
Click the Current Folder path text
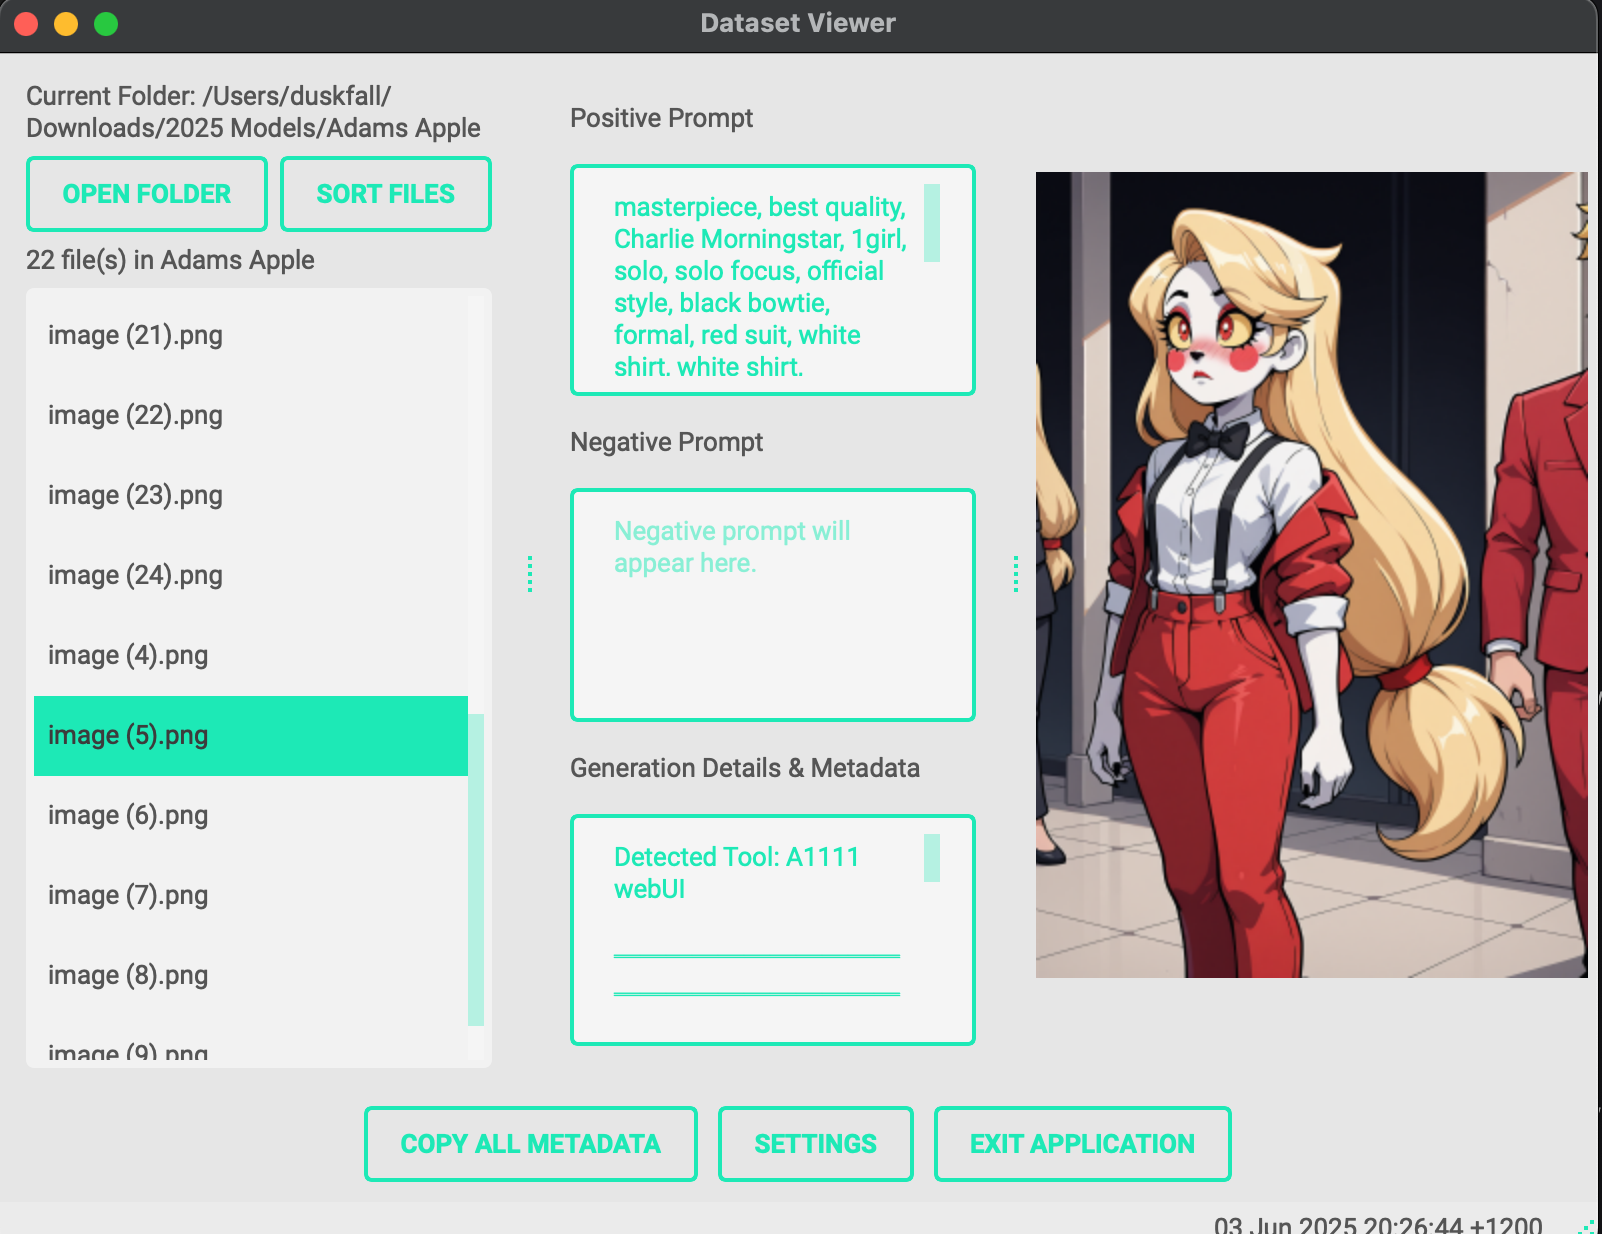point(253,112)
